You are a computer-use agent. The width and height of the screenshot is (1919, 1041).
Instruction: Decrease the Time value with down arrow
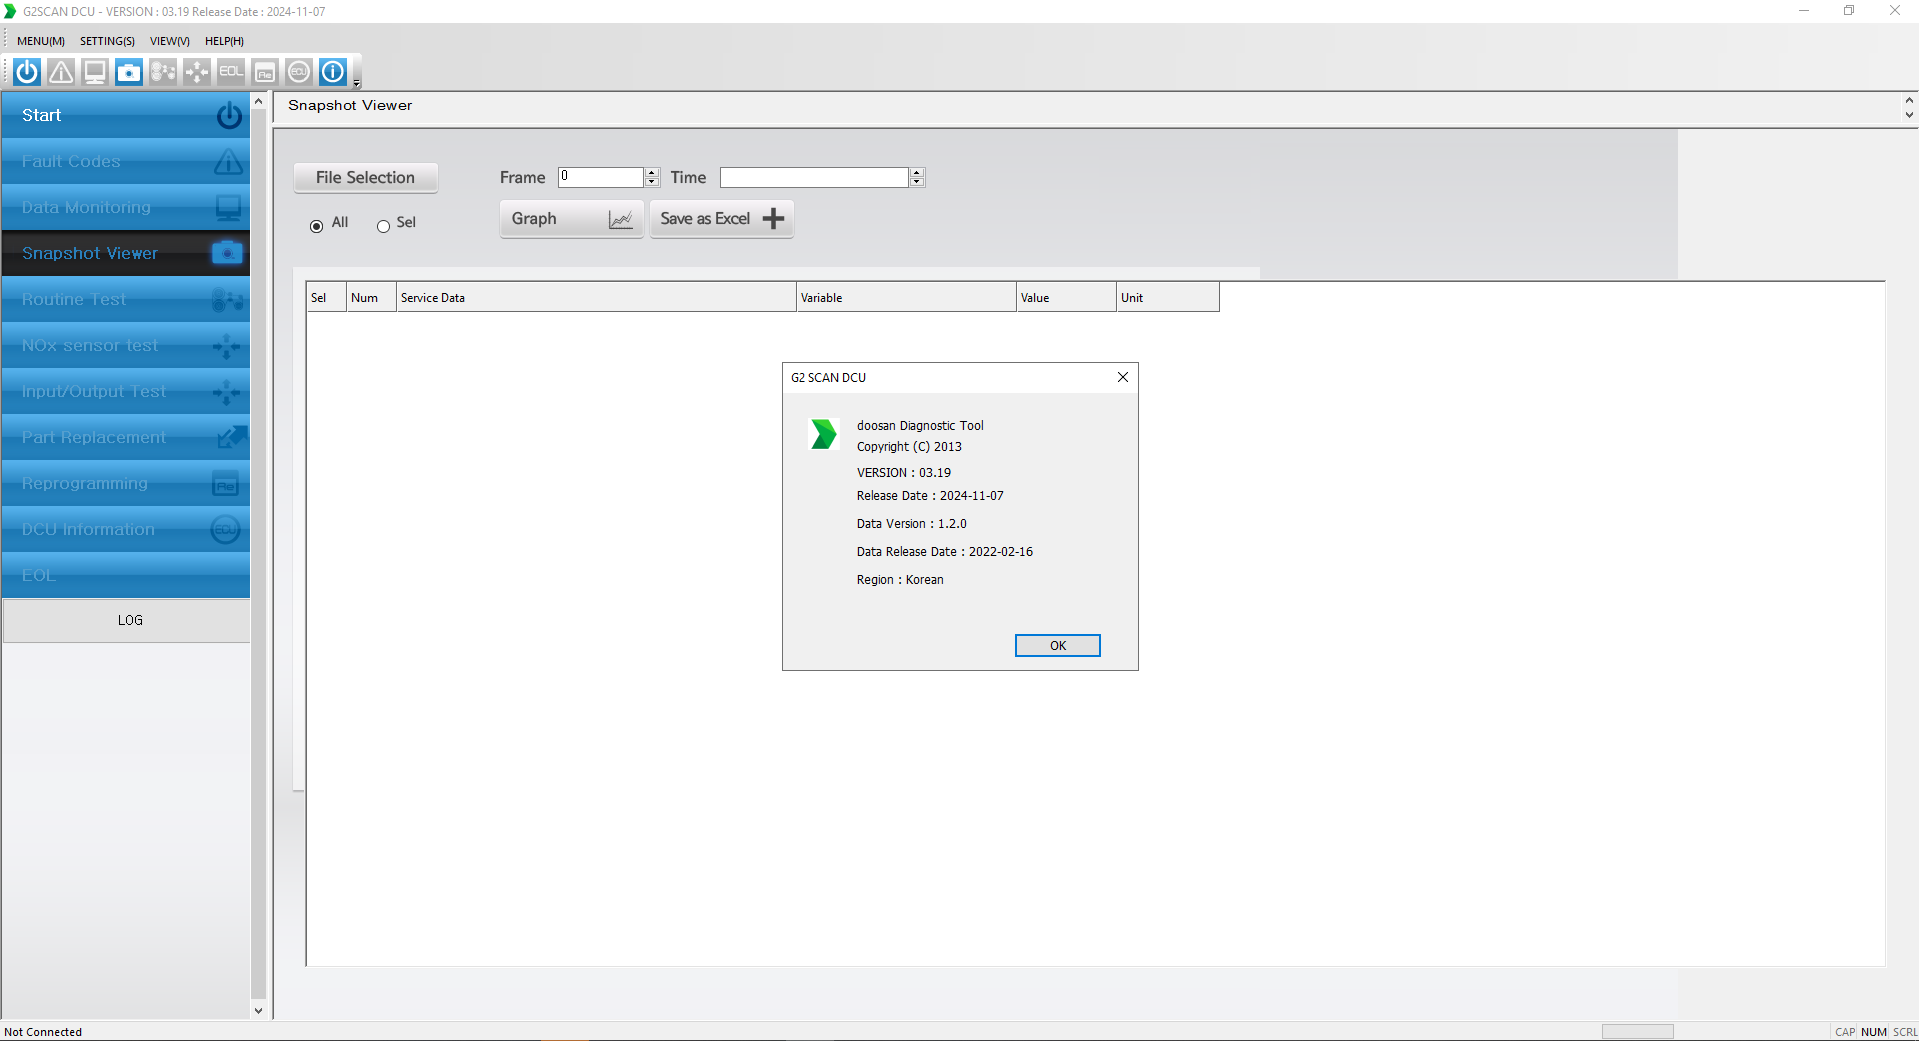click(917, 182)
